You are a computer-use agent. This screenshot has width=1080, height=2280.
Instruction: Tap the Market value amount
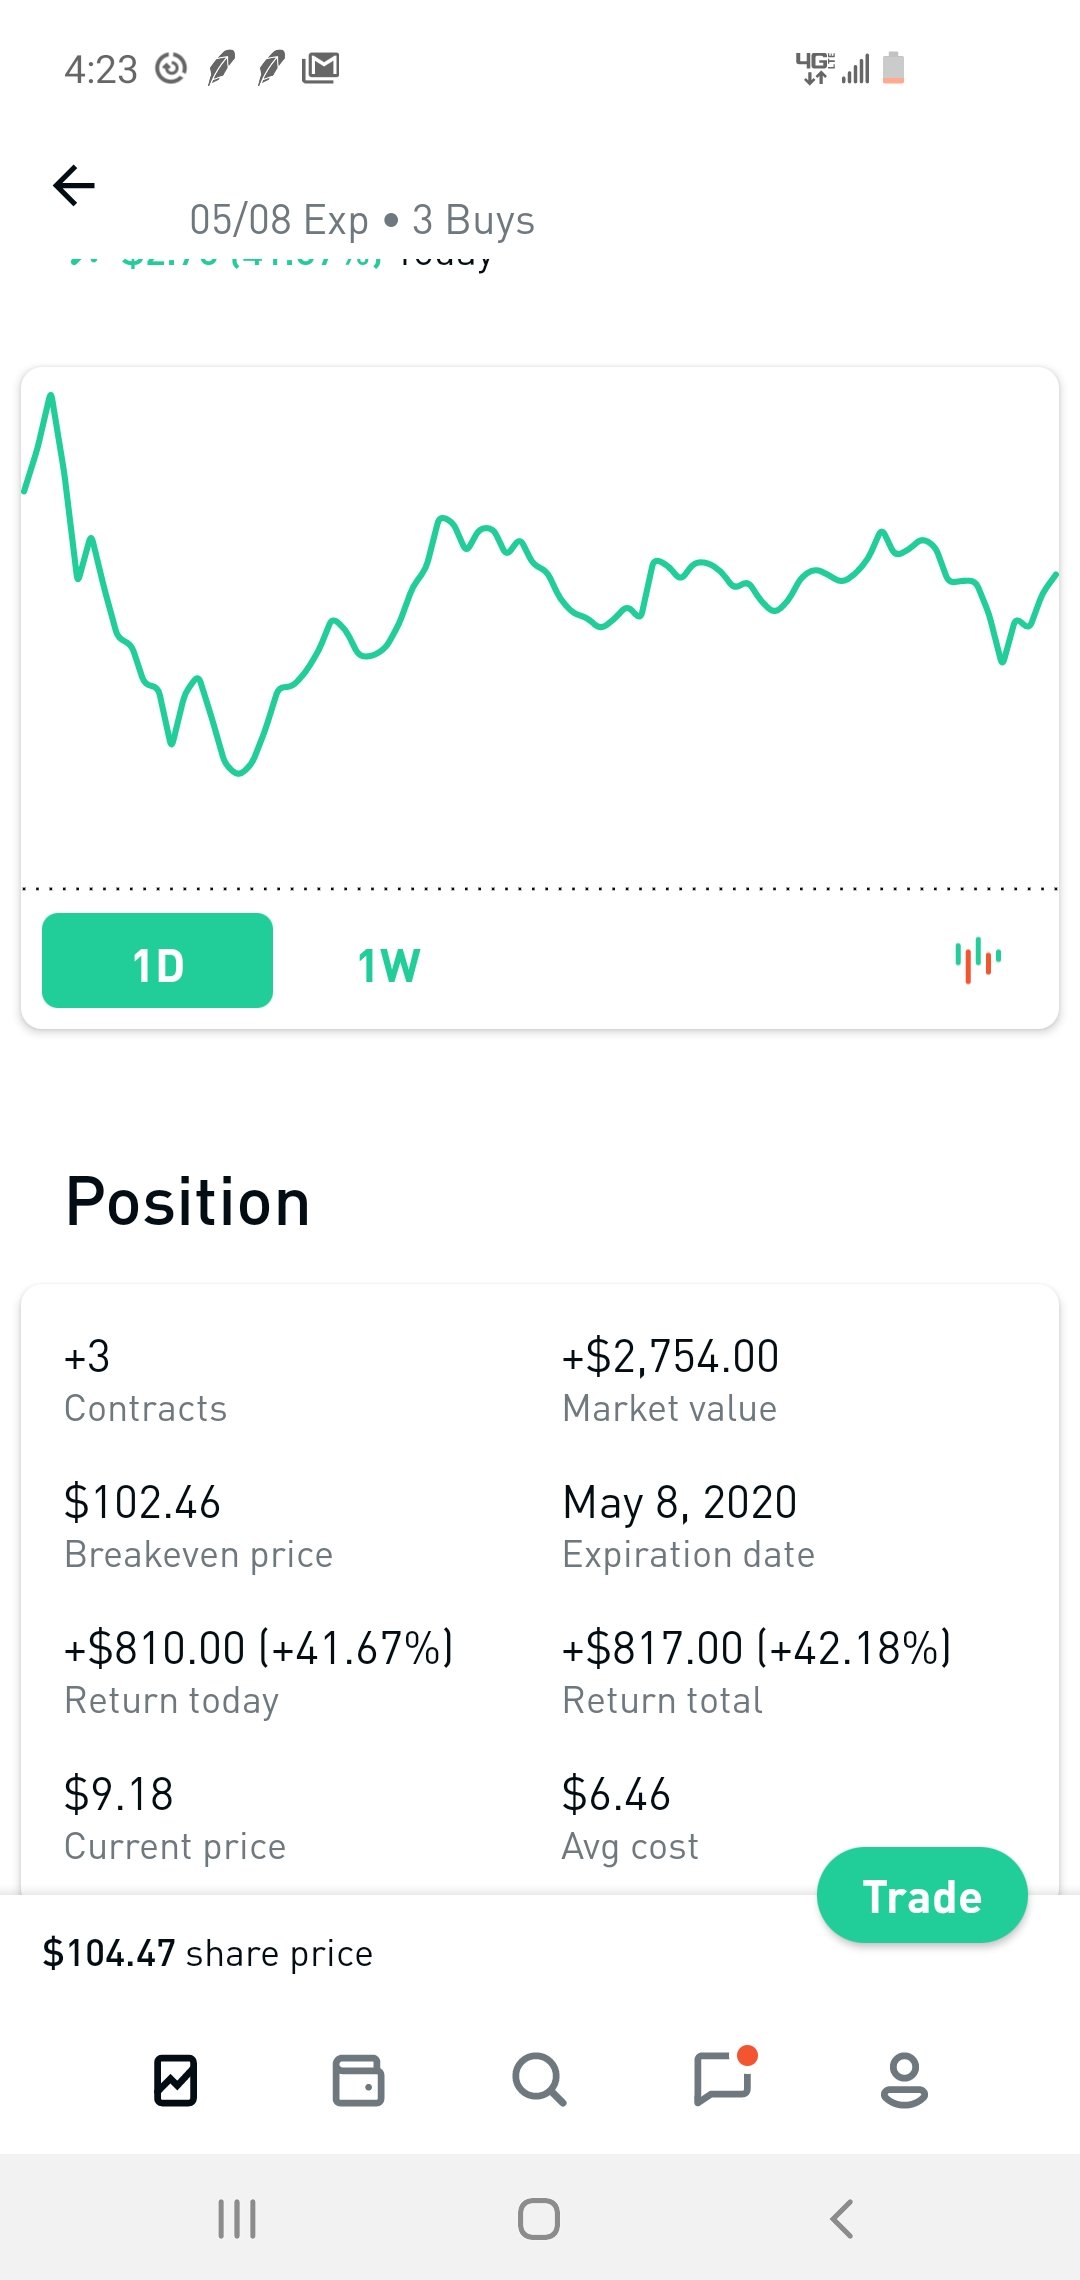point(670,1357)
